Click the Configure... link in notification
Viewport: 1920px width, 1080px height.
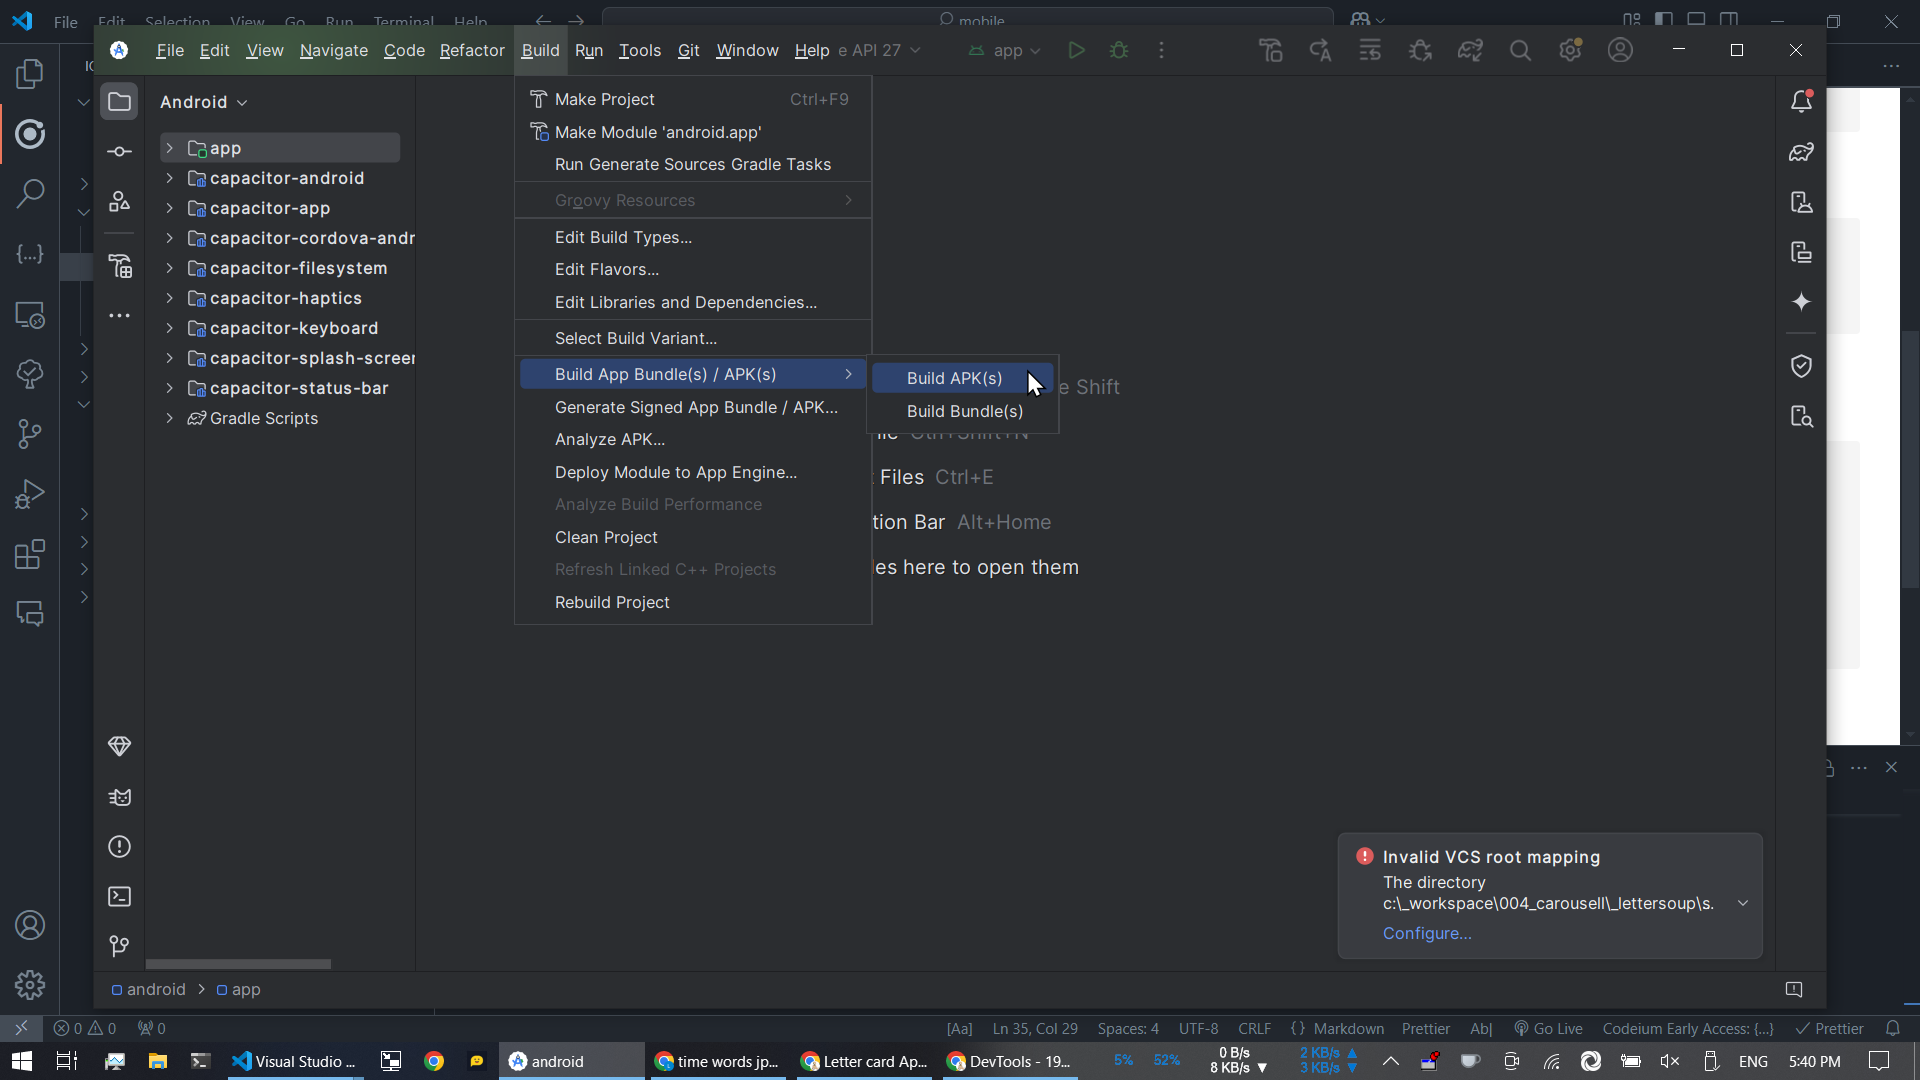click(x=1427, y=933)
